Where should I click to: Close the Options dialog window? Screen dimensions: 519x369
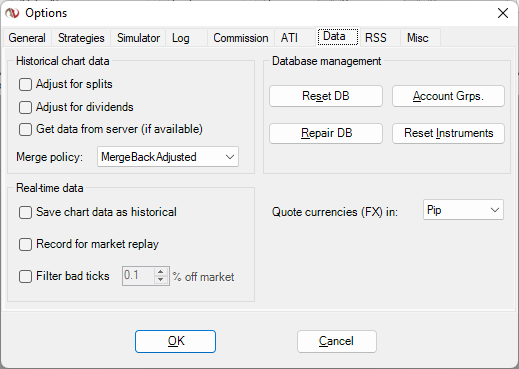(x=503, y=13)
